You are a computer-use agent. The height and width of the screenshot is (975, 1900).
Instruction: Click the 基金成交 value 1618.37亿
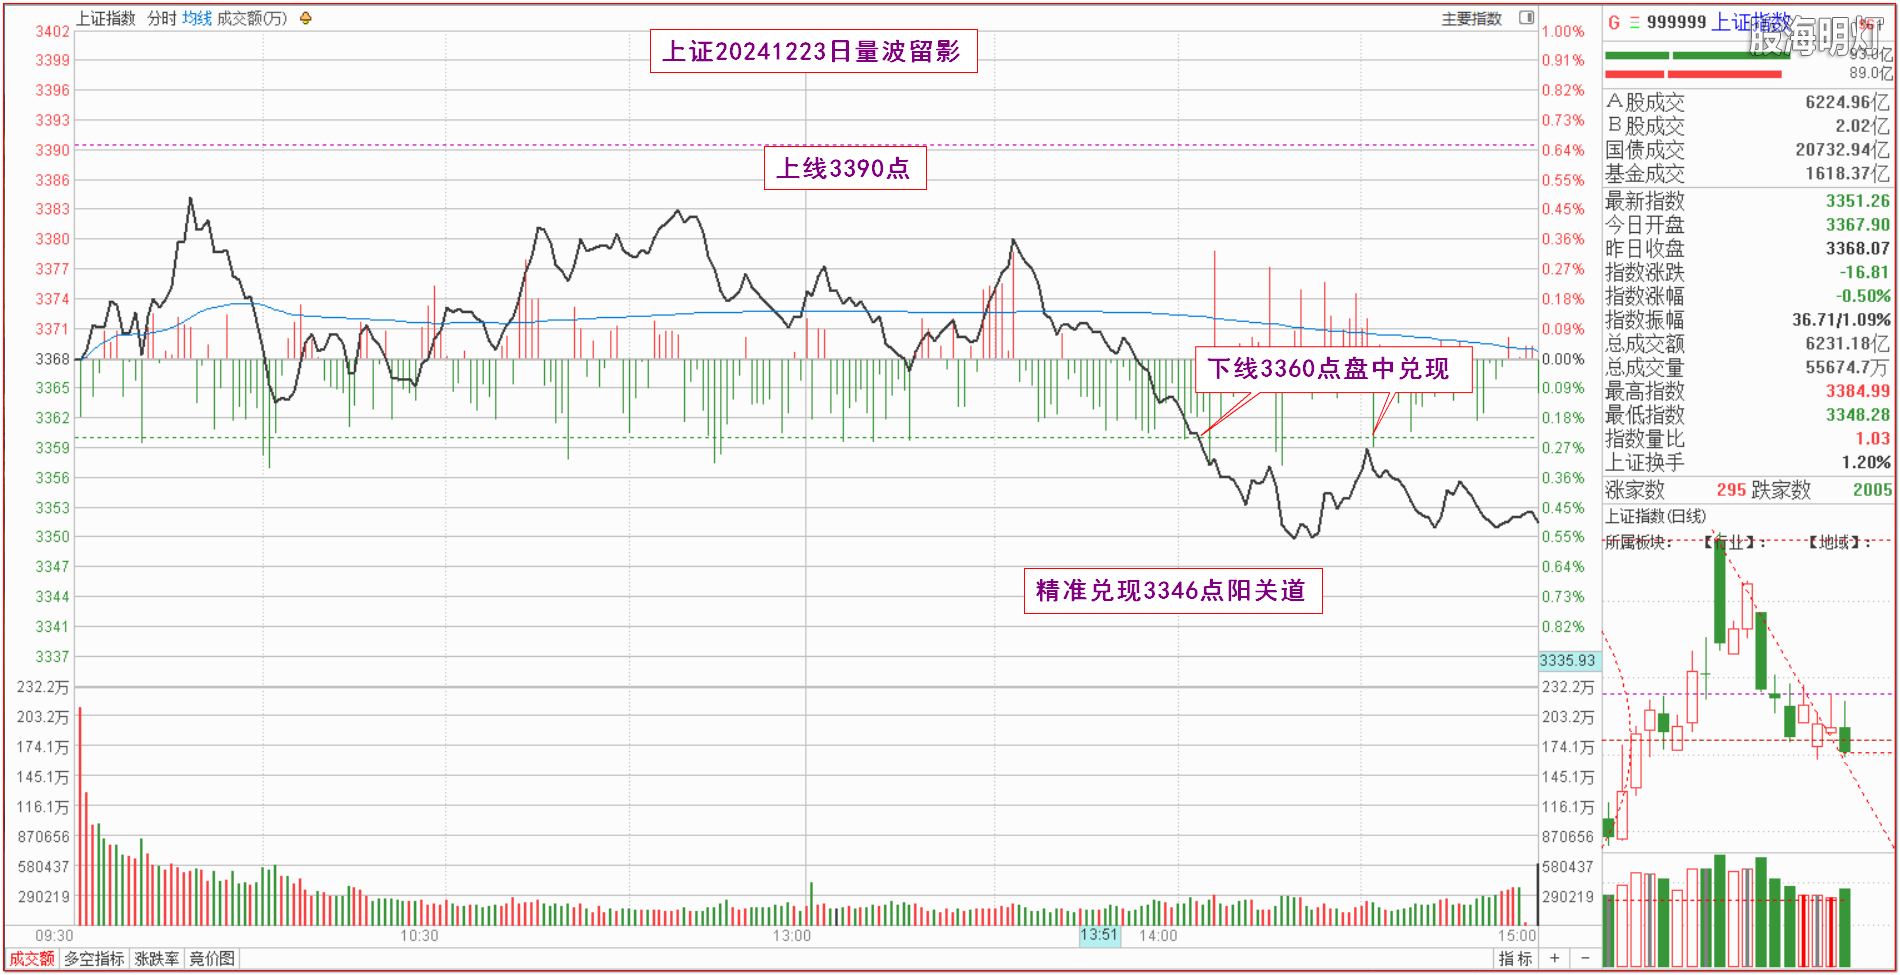coord(1848,173)
